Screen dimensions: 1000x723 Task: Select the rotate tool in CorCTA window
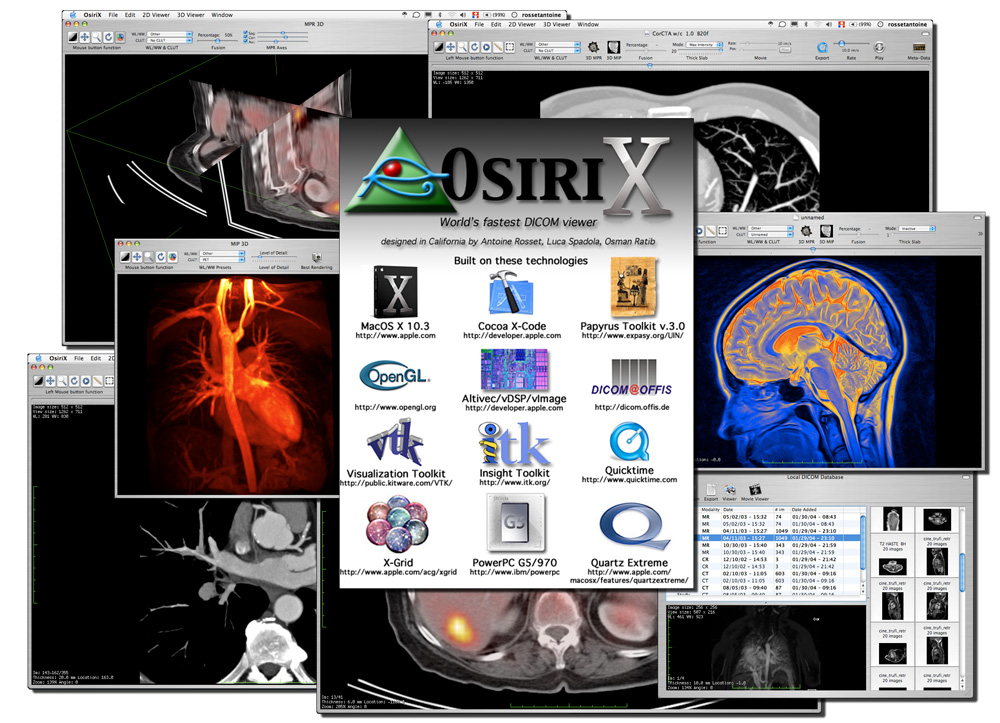(474, 47)
